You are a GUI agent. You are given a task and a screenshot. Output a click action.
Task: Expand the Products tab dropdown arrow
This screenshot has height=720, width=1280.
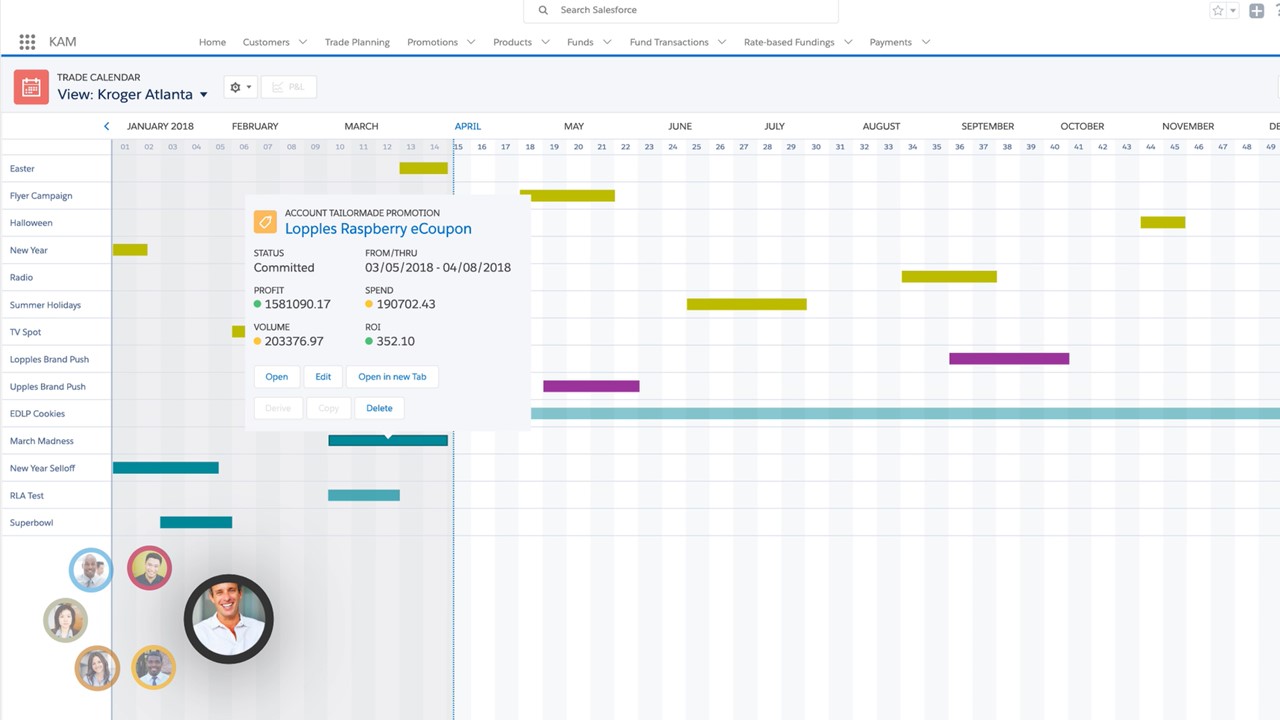tap(545, 42)
